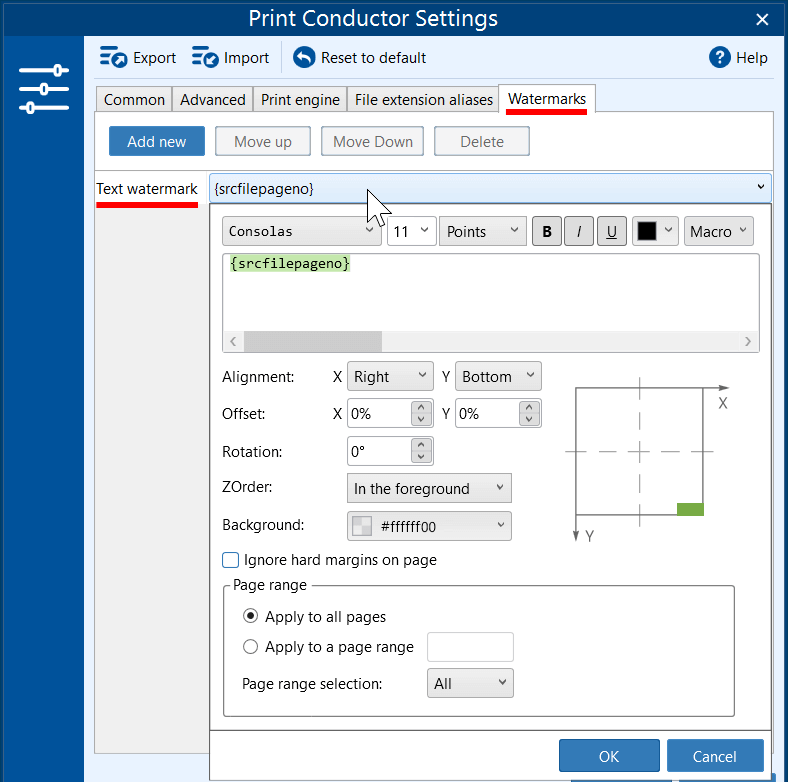Open the Macro dropdown menu
The image size is (788, 782).
(x=718, y=231)
